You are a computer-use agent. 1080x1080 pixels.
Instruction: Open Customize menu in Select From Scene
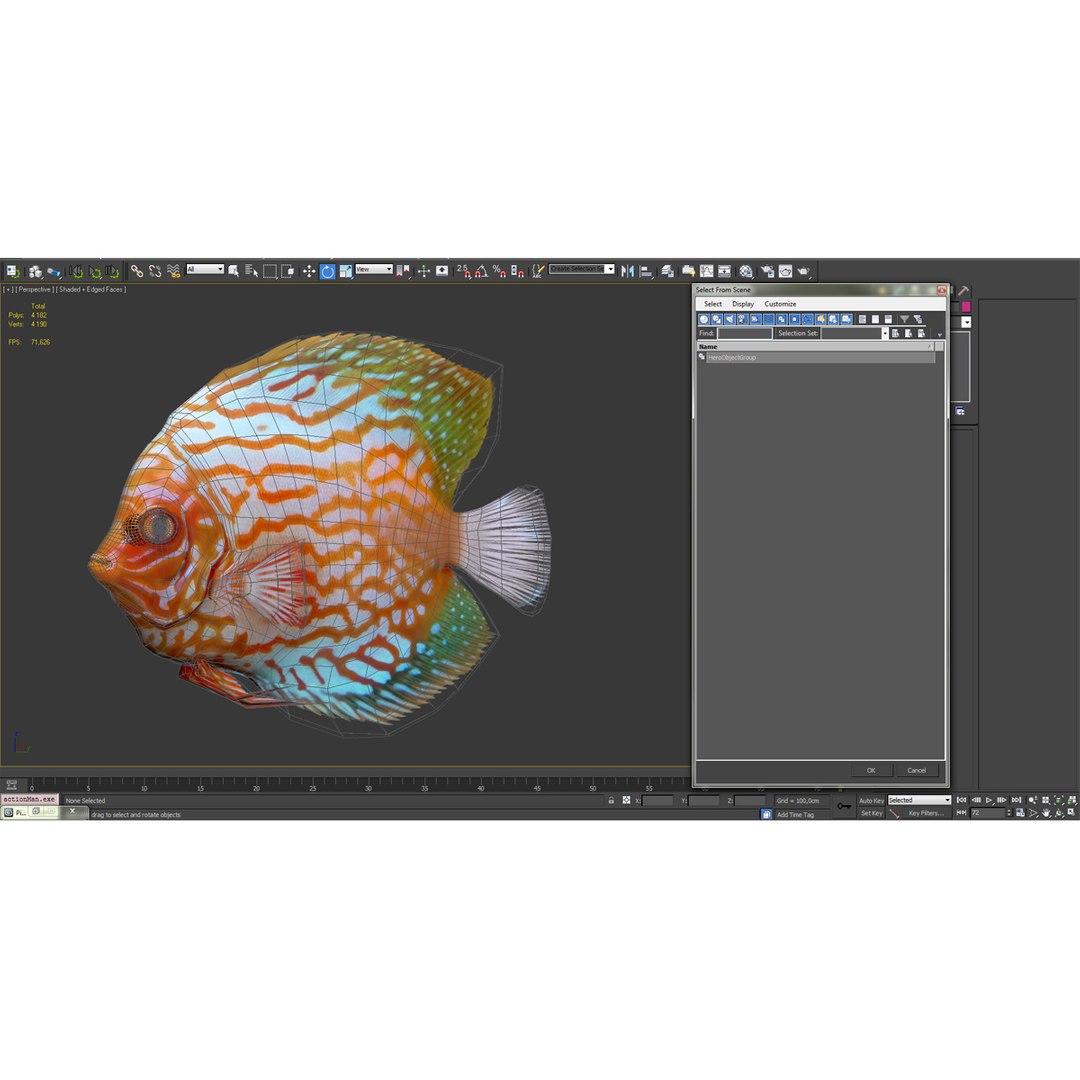[x=780, y=304]
